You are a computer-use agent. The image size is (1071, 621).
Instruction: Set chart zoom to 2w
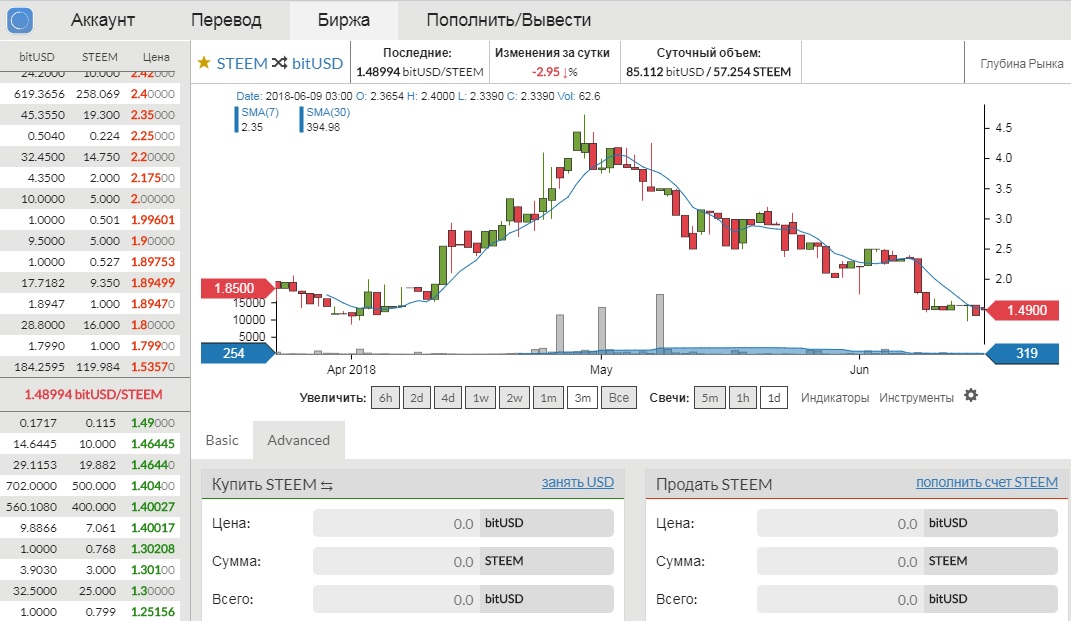click(x=514, y=398)
